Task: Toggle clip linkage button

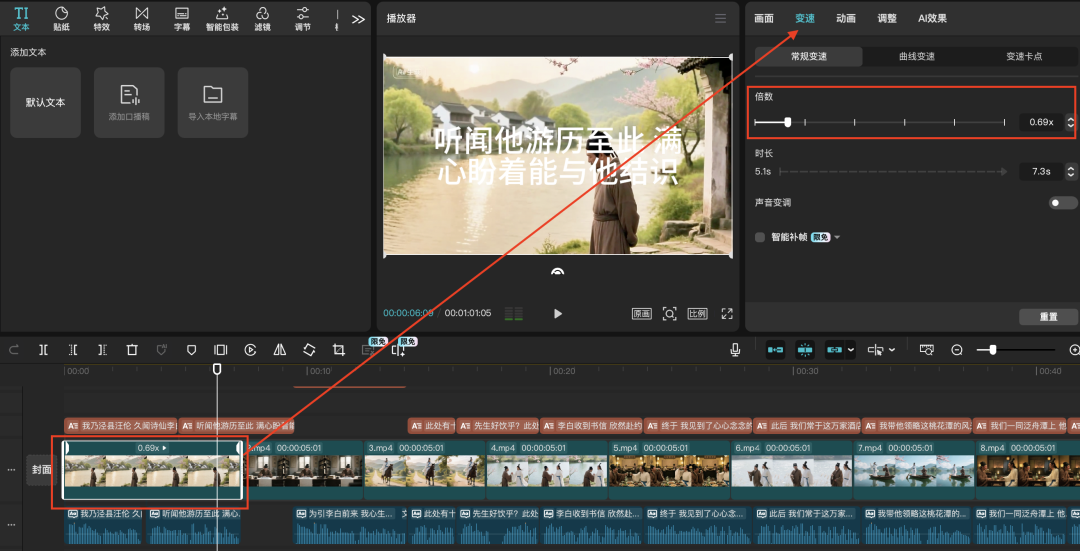Action: (x=834, y=350)
